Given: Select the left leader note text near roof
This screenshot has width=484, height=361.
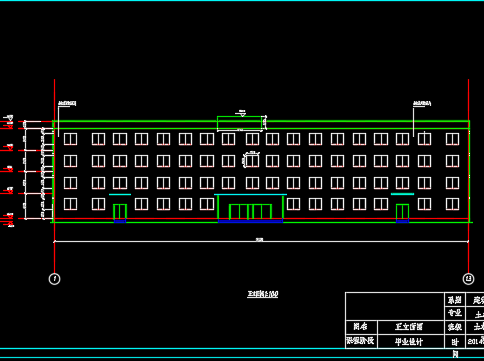Looking at the screenshot, I should pyautogui.click(x=67, y=104).
